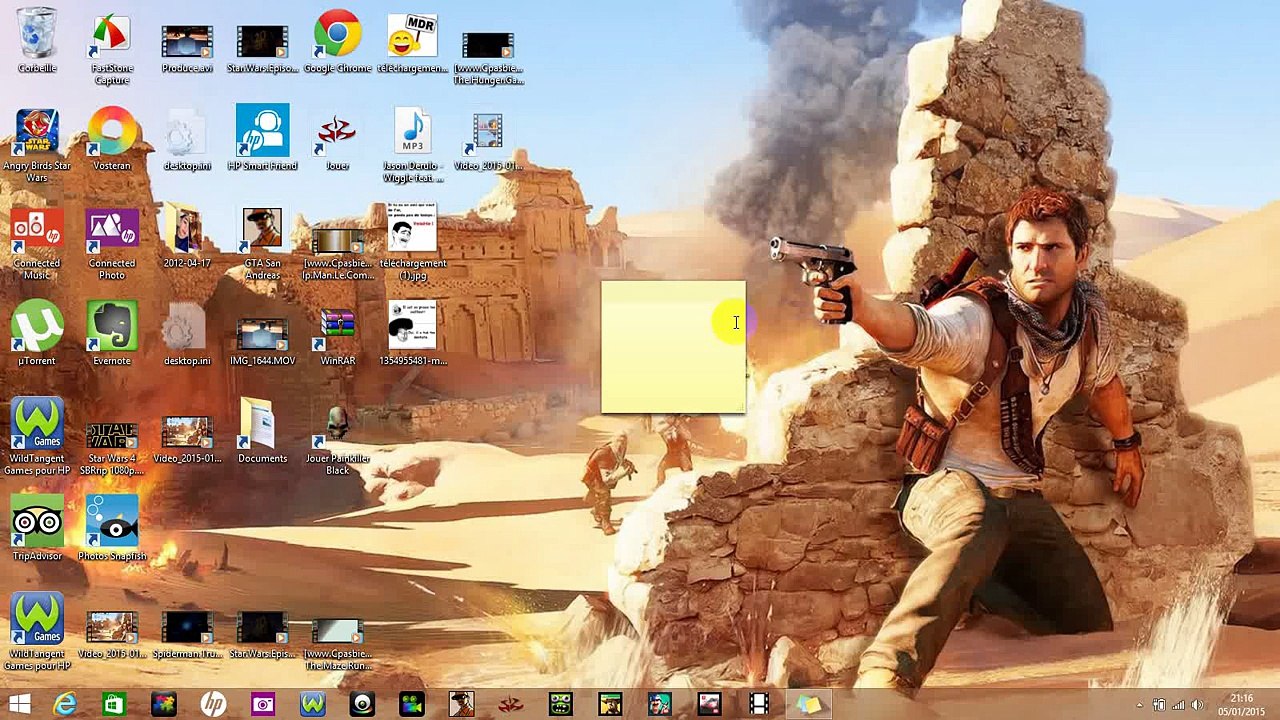Select the MDR smiley téléchargement image
The width and height of the screenshot is (1280, 720).
(412, 42)
